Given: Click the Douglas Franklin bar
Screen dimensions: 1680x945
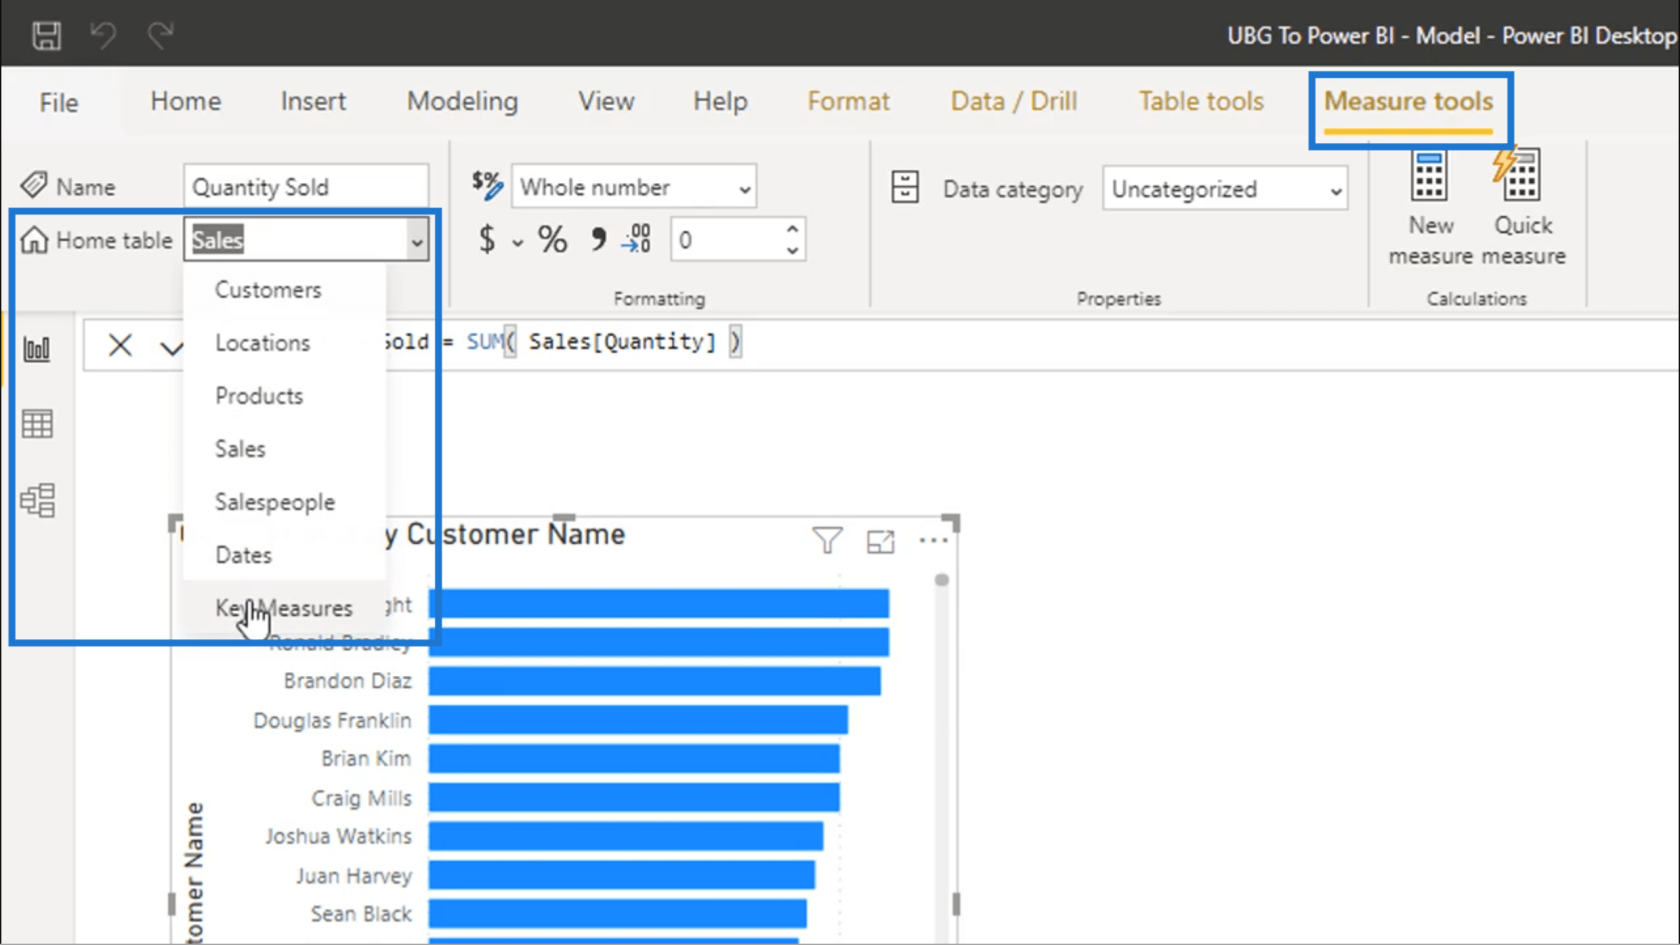Looking at the screenshot, I should tap(639, 720).
